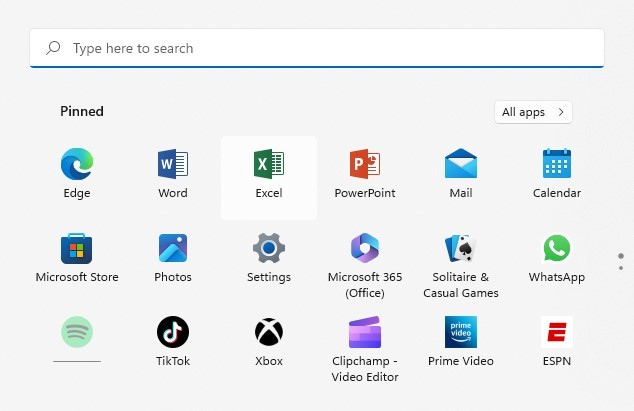Viewport: 634px width, 411px height.
Task: Click the Spotify icon that is installing
Action: pos(77,332)
